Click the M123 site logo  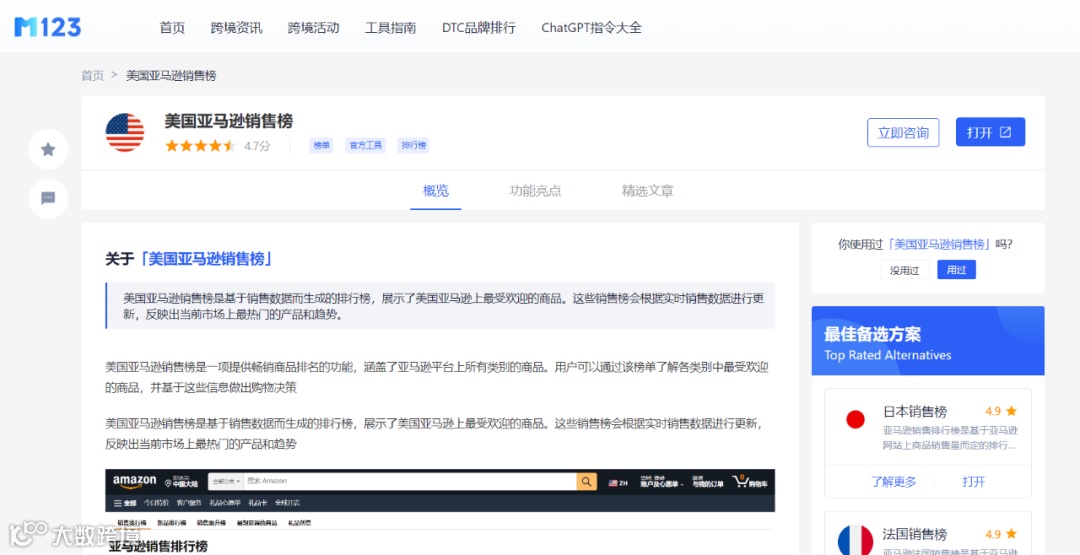click(x=48, y=27)
